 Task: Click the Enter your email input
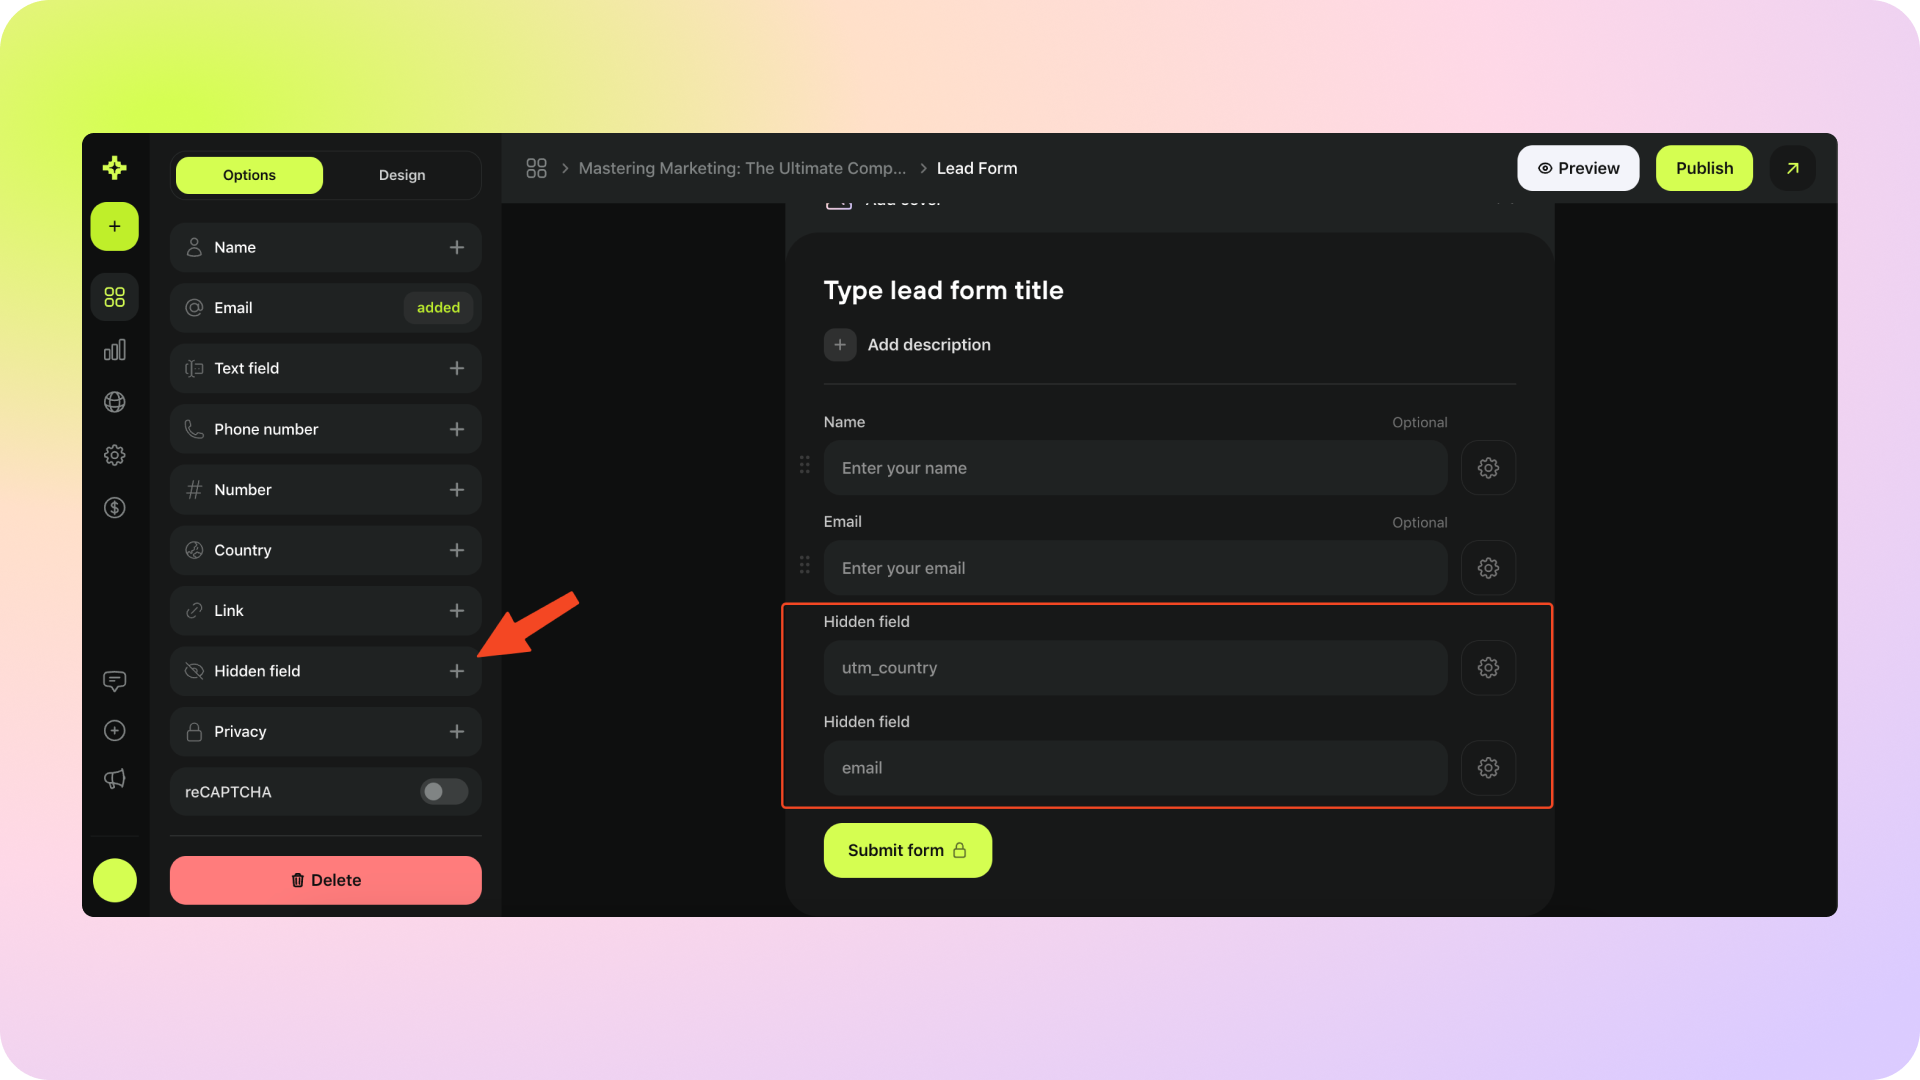tap(1135, 568)
